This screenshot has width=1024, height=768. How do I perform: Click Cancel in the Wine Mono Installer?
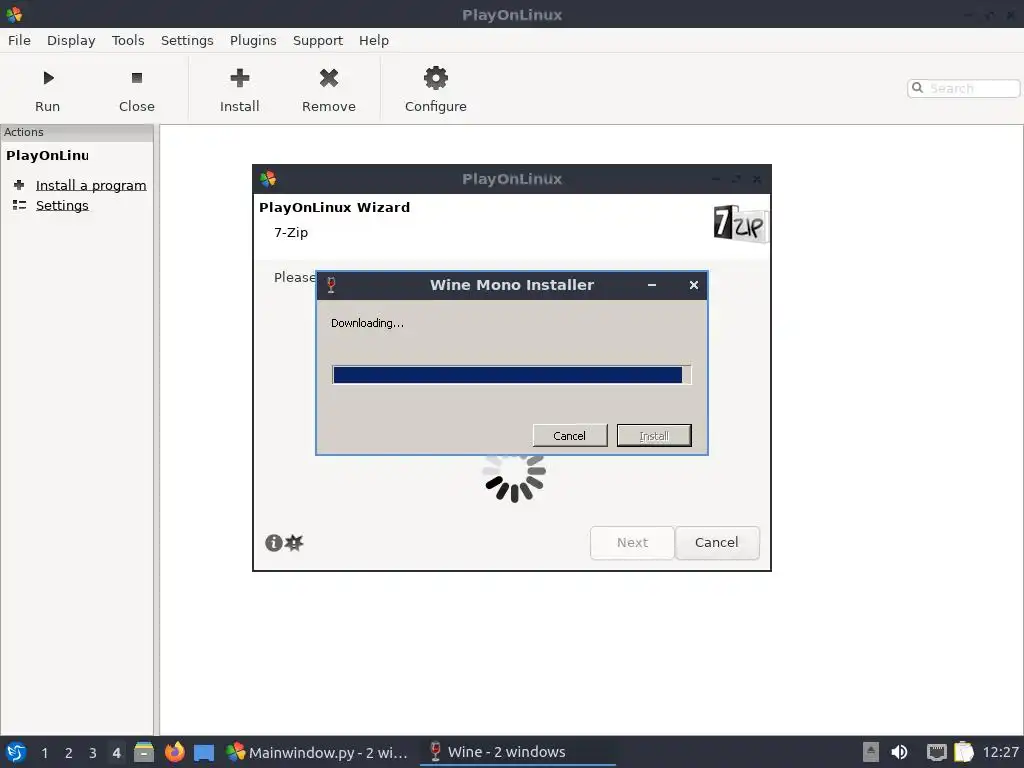(569, 436)
